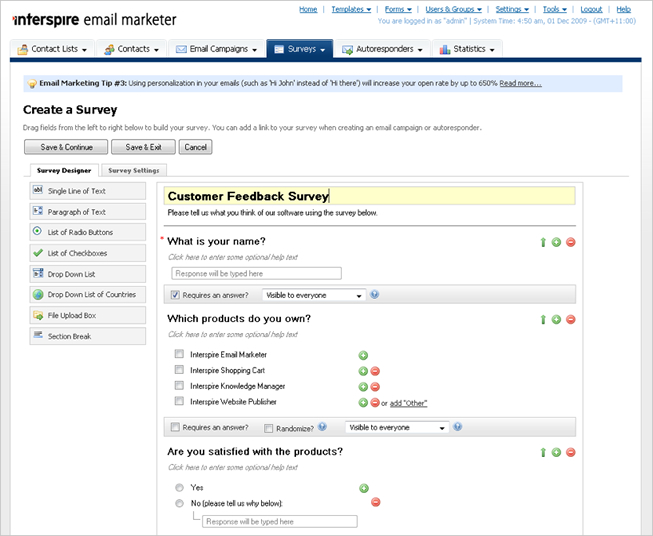Delete 'Which products do you own?' question

click(x=571, y=319)
